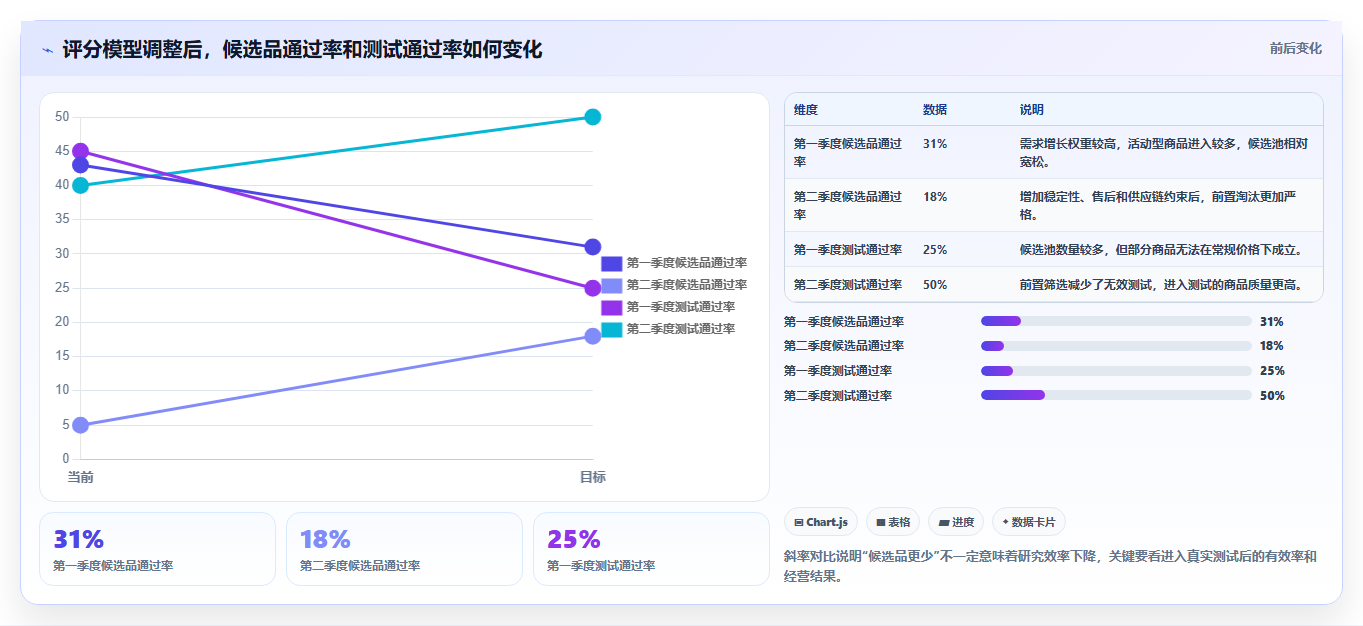Viewport: 1363px width, 626px height.
Task: Click the indigo data point at 43
Action: (x=81, y=165)
